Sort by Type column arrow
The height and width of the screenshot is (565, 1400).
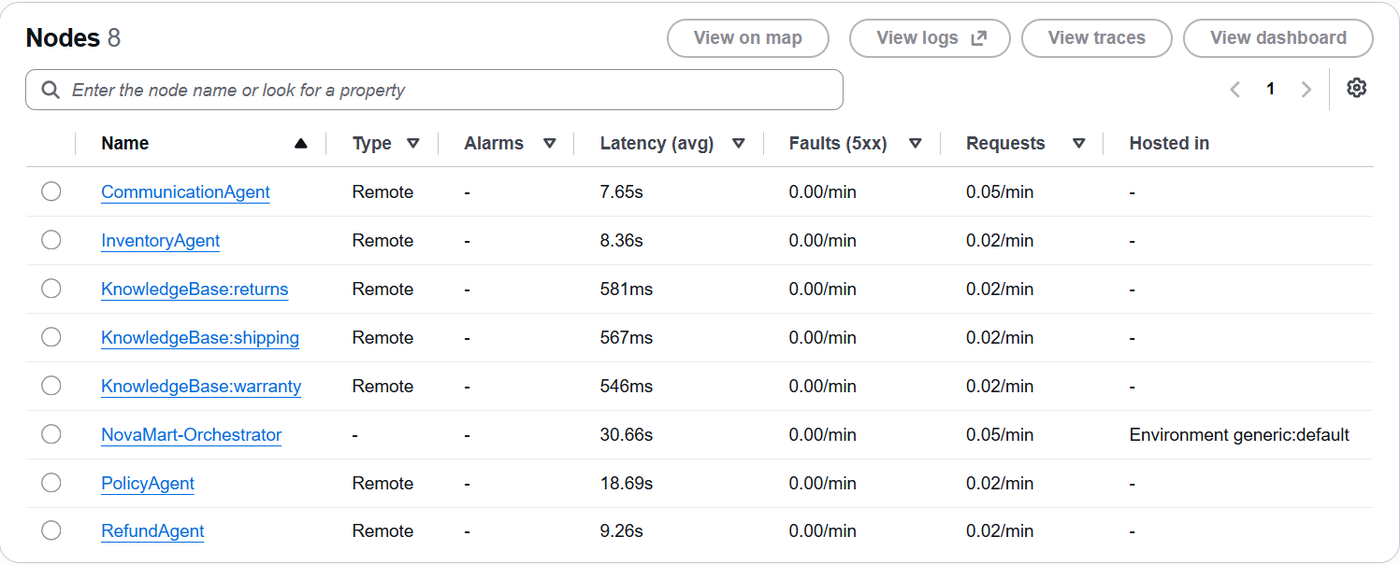click(413, 144)
